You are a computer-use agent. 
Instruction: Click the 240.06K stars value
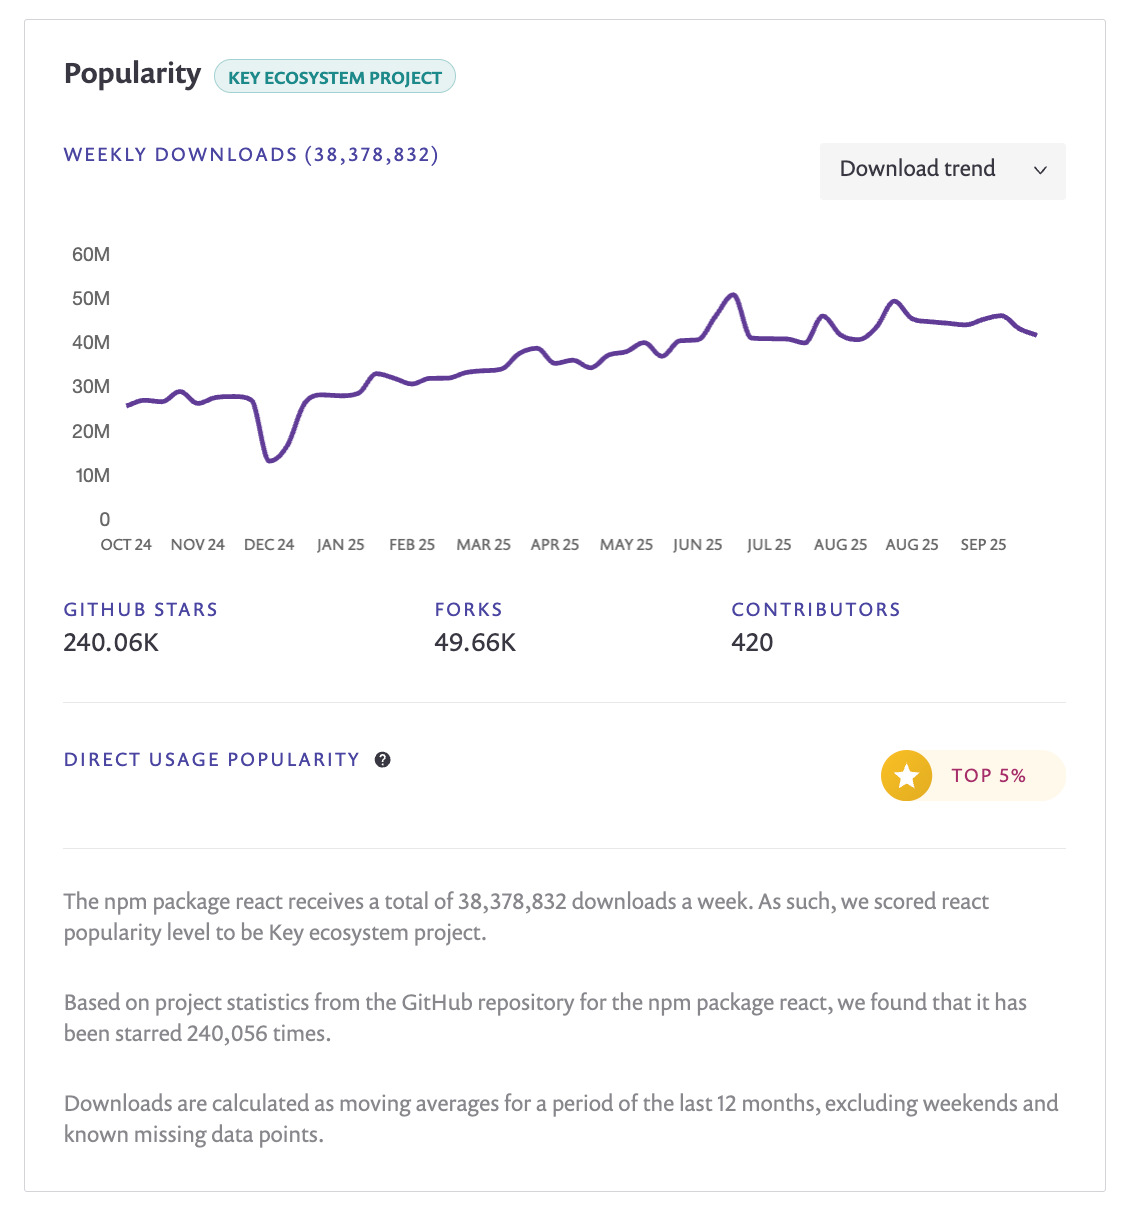click(111, 643)
